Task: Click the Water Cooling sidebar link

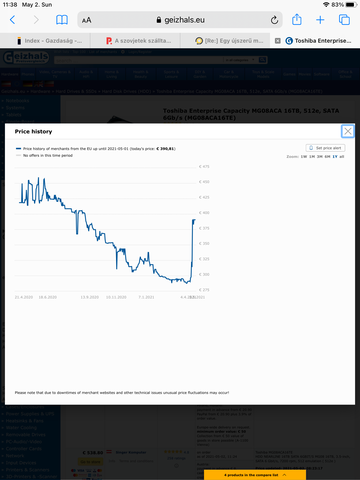Action: (21, 428)
